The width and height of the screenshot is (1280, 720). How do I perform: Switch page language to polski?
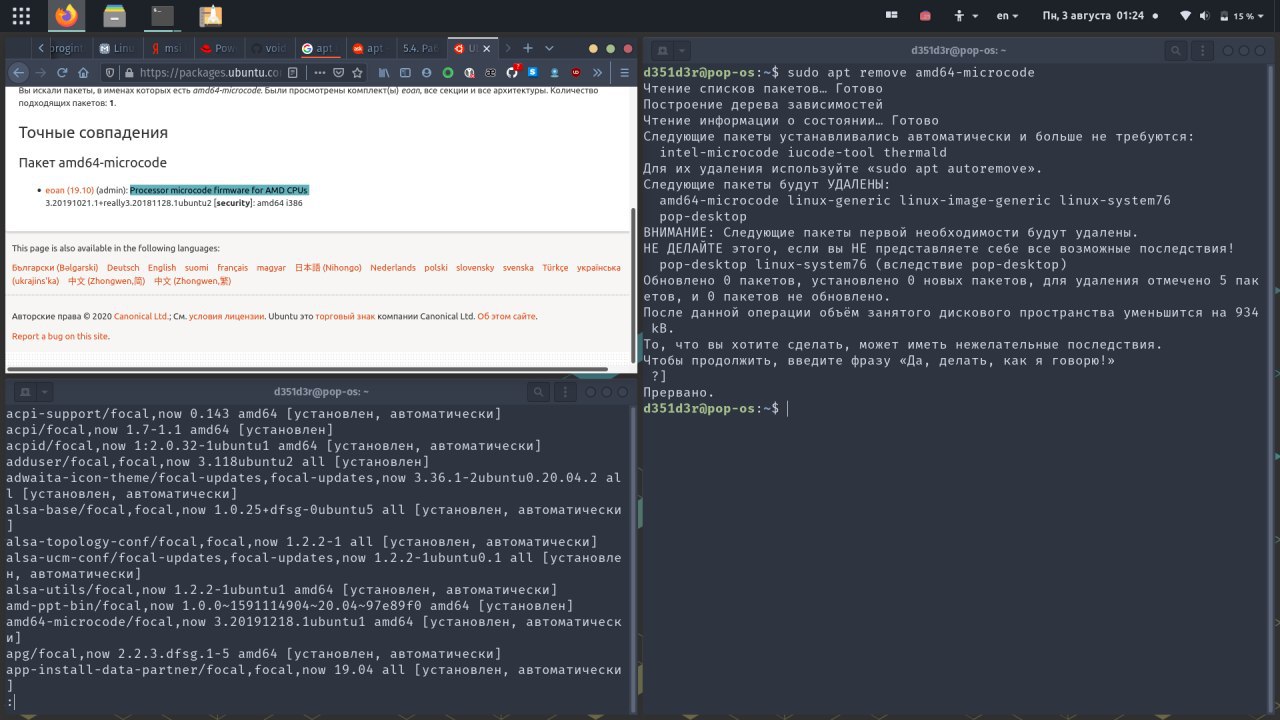coord(436,267)
